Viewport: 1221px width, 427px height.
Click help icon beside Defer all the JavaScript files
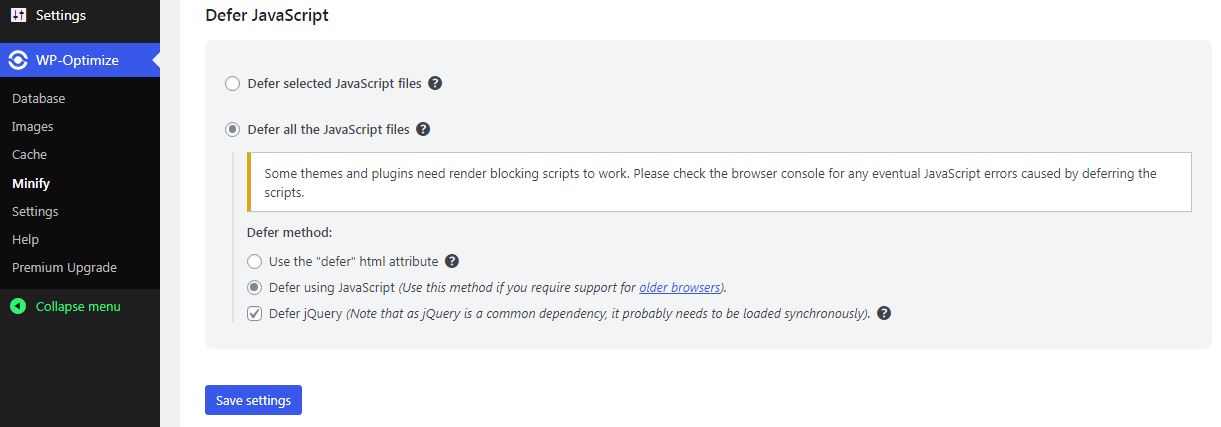tap(423, 129)
